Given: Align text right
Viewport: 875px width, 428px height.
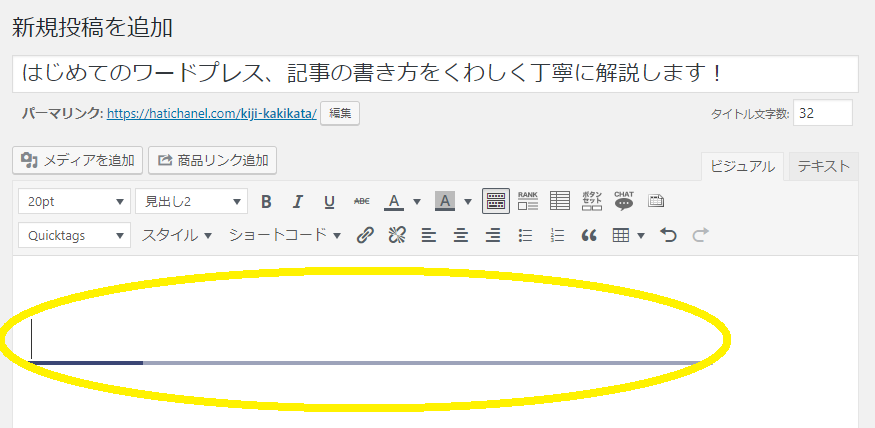Looking at the screenshot, I should click(493, 235).
